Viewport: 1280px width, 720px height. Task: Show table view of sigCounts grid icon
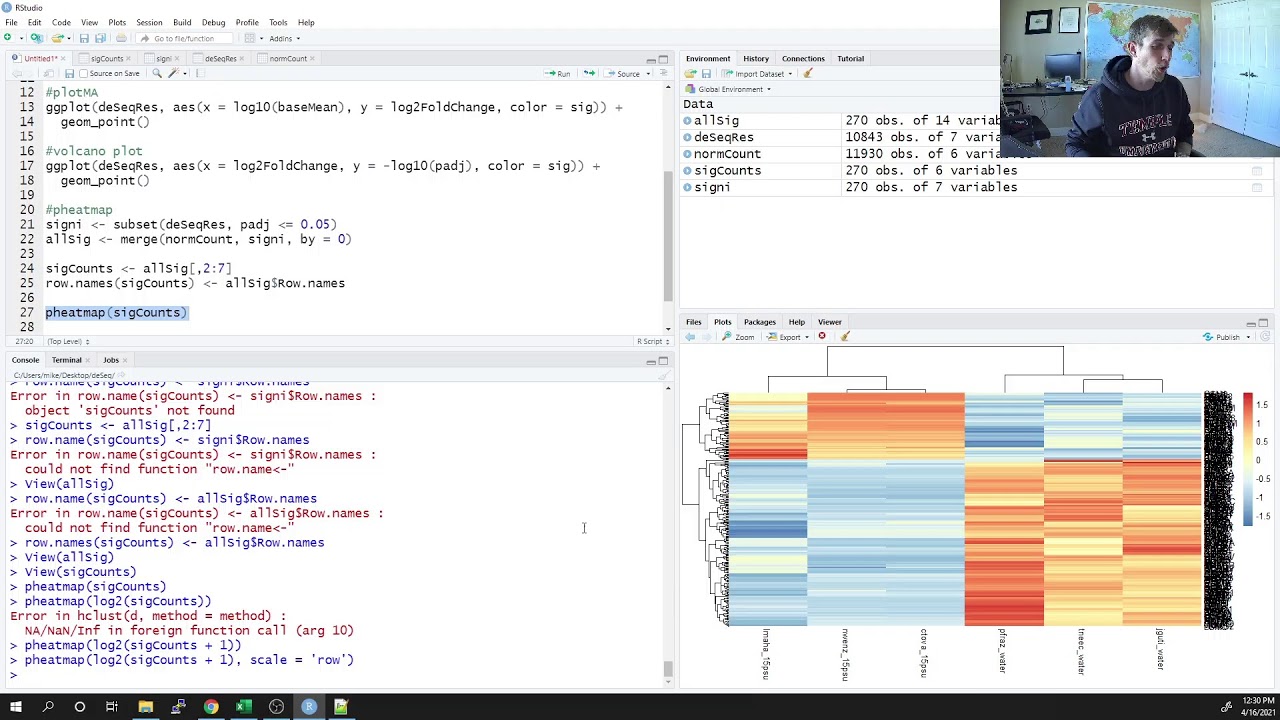1256,171
